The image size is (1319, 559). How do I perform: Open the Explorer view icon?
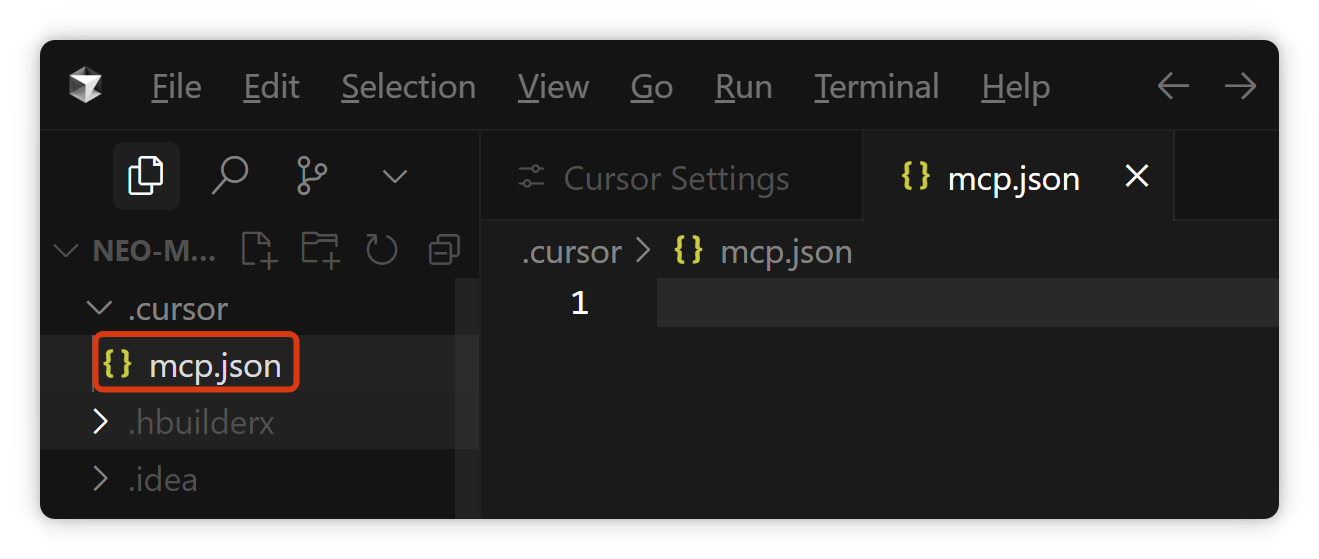[146, 176]
